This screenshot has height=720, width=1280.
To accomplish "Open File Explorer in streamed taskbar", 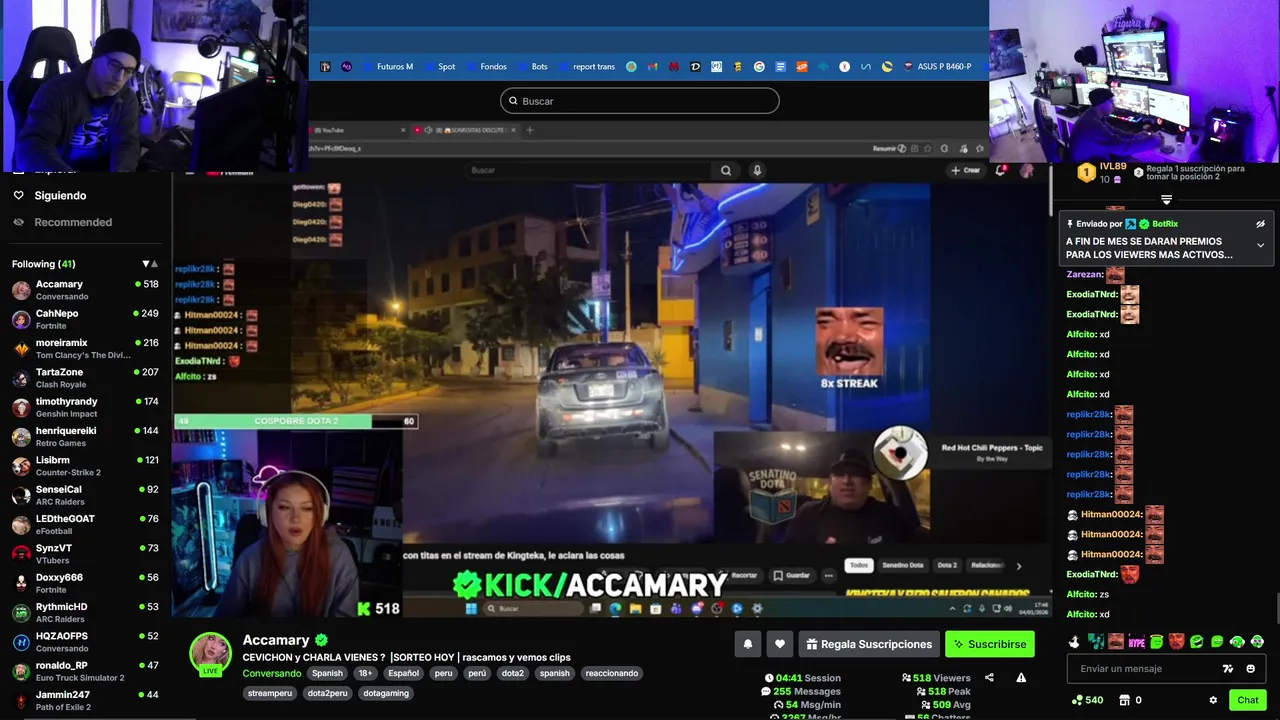I will tap(635, 608).
